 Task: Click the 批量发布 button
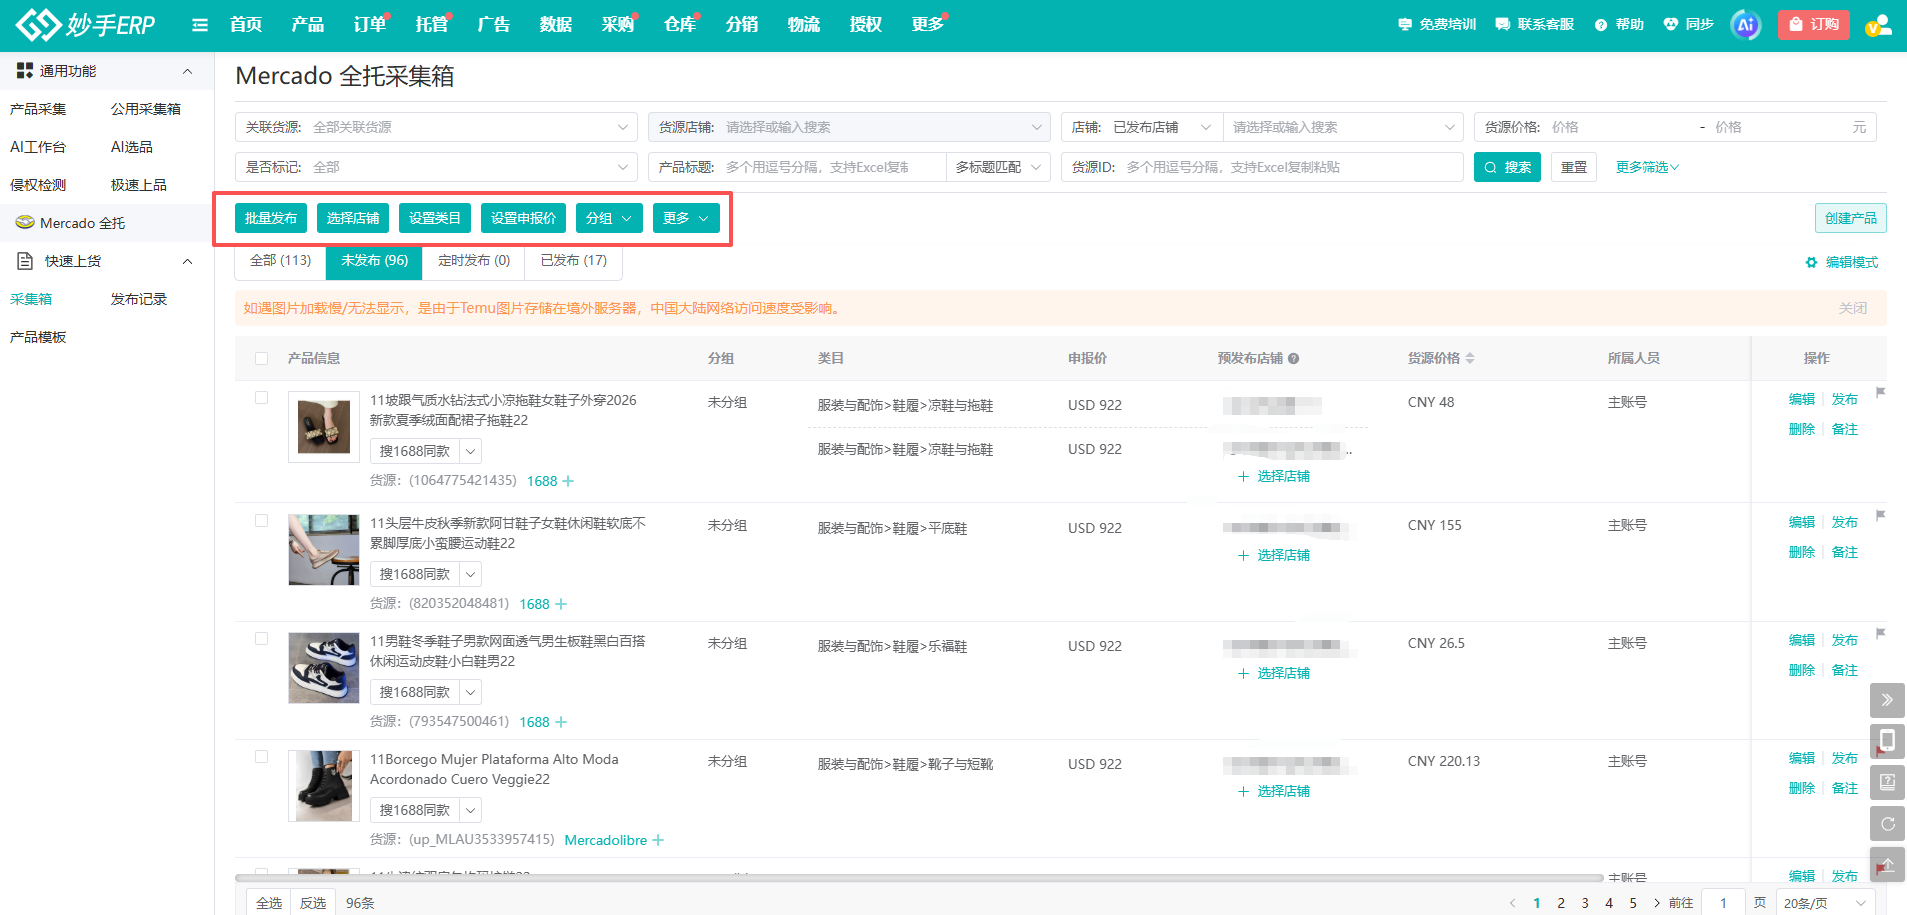pos(271,218)
